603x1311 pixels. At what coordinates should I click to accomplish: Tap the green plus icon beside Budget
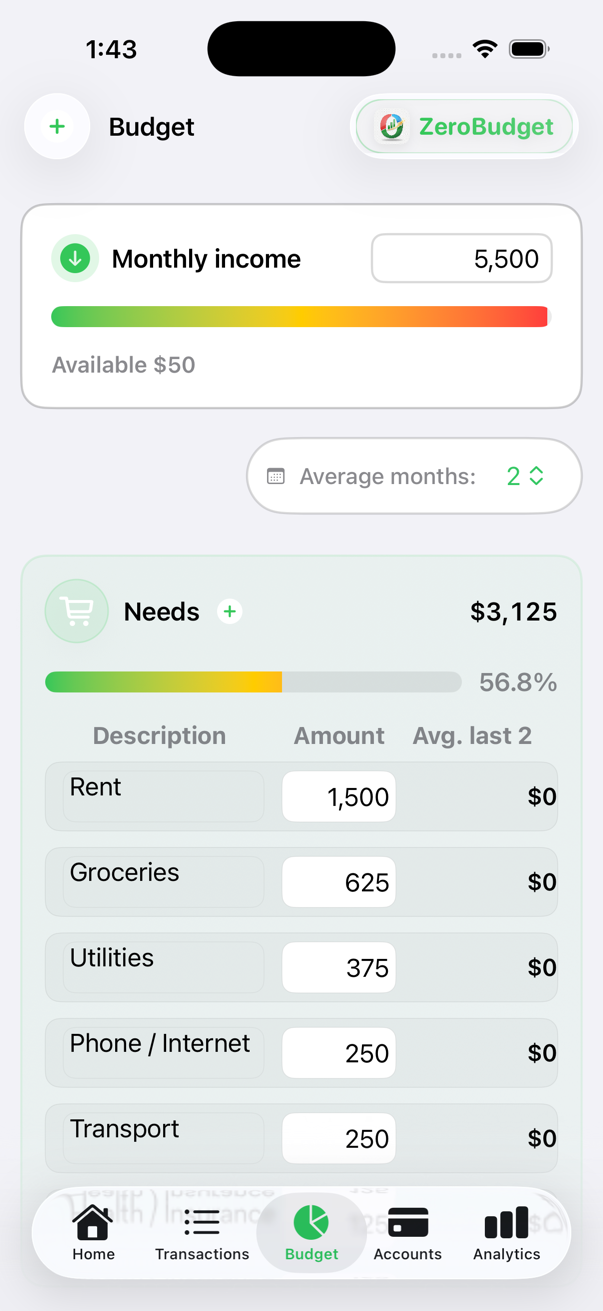(x=57, y=127)
